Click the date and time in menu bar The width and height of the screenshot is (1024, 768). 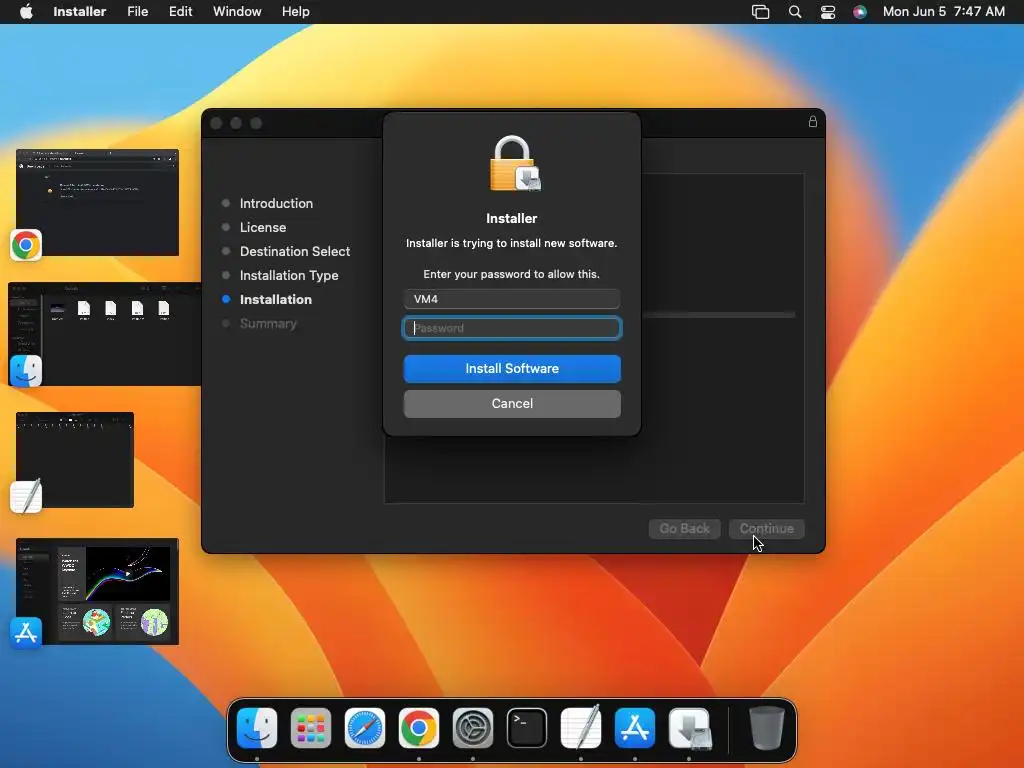click(944, 11)
